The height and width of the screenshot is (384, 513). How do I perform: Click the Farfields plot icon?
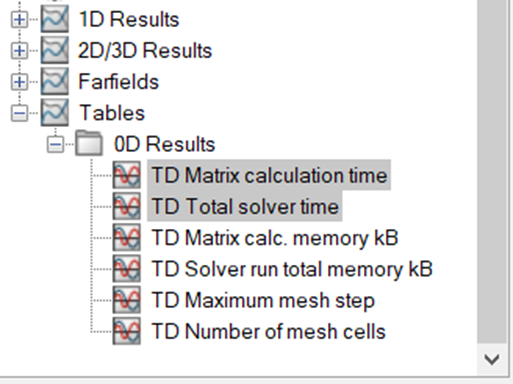[55, 82]
